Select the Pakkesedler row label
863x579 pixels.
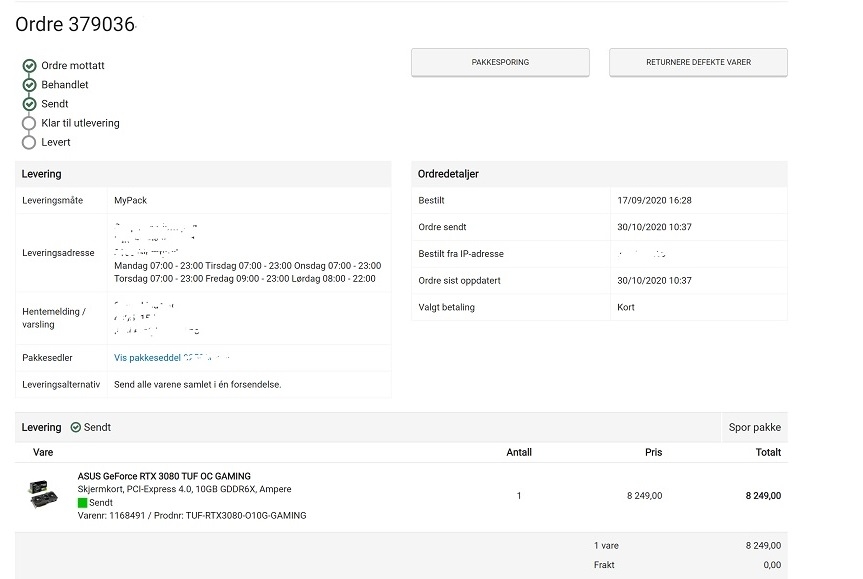47,358
